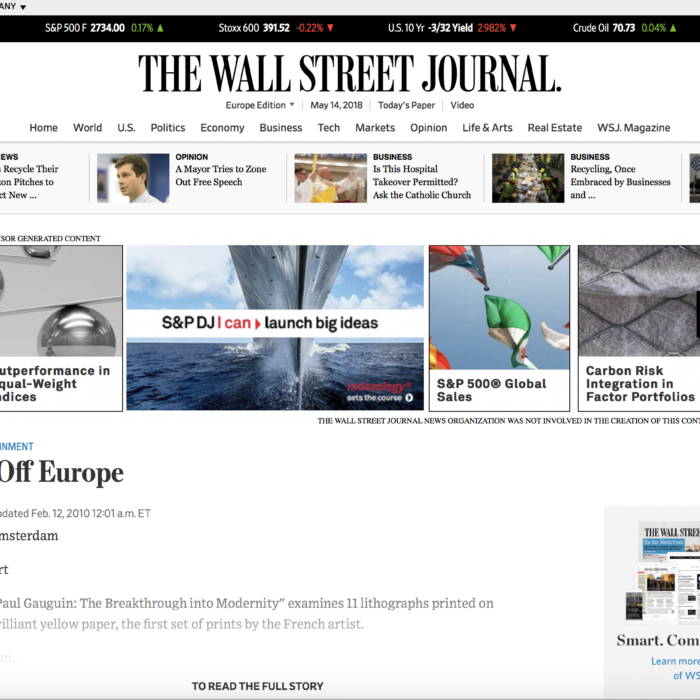This screenshot has height=700, width=700.
Task: Expand the dropdown arrow at top-left corner
Action: 23,7
